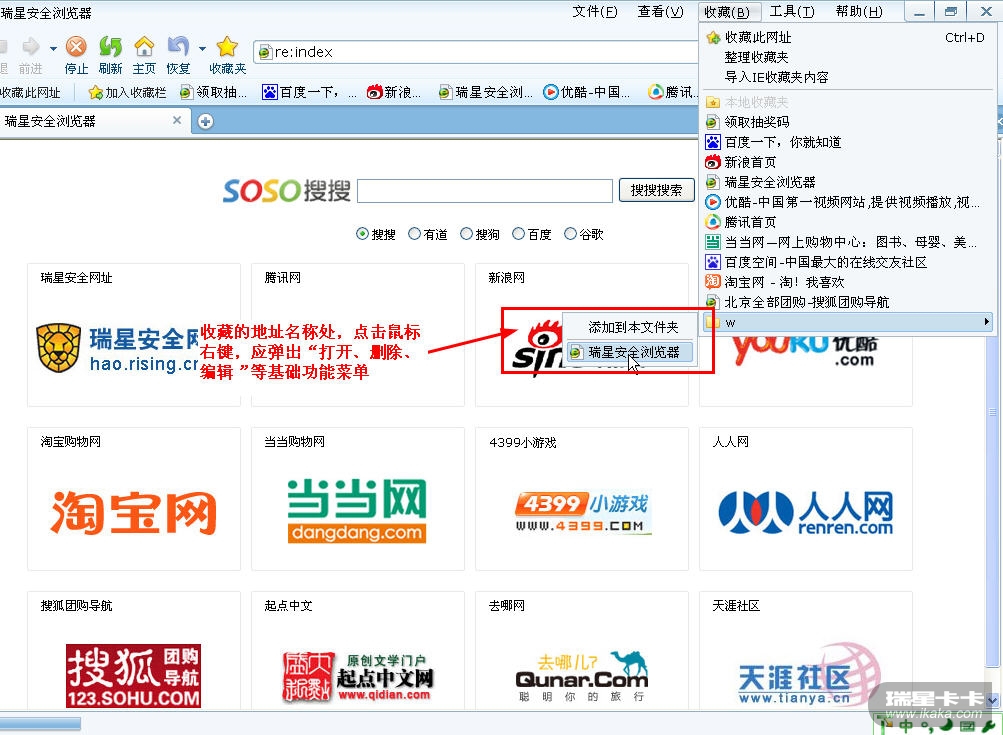Open the 工具(T) menu

792,12
